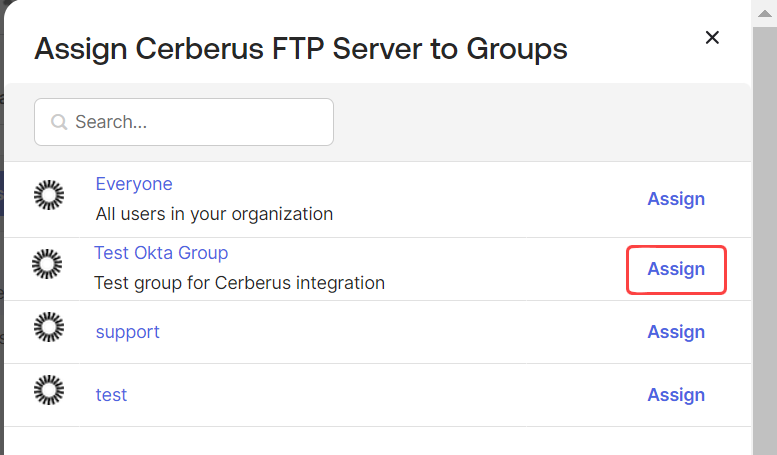Image resolution: width=777 pixels, height=455 pixels.
Task: Close the Assign to Groups dialog
Action: [712, 37]
